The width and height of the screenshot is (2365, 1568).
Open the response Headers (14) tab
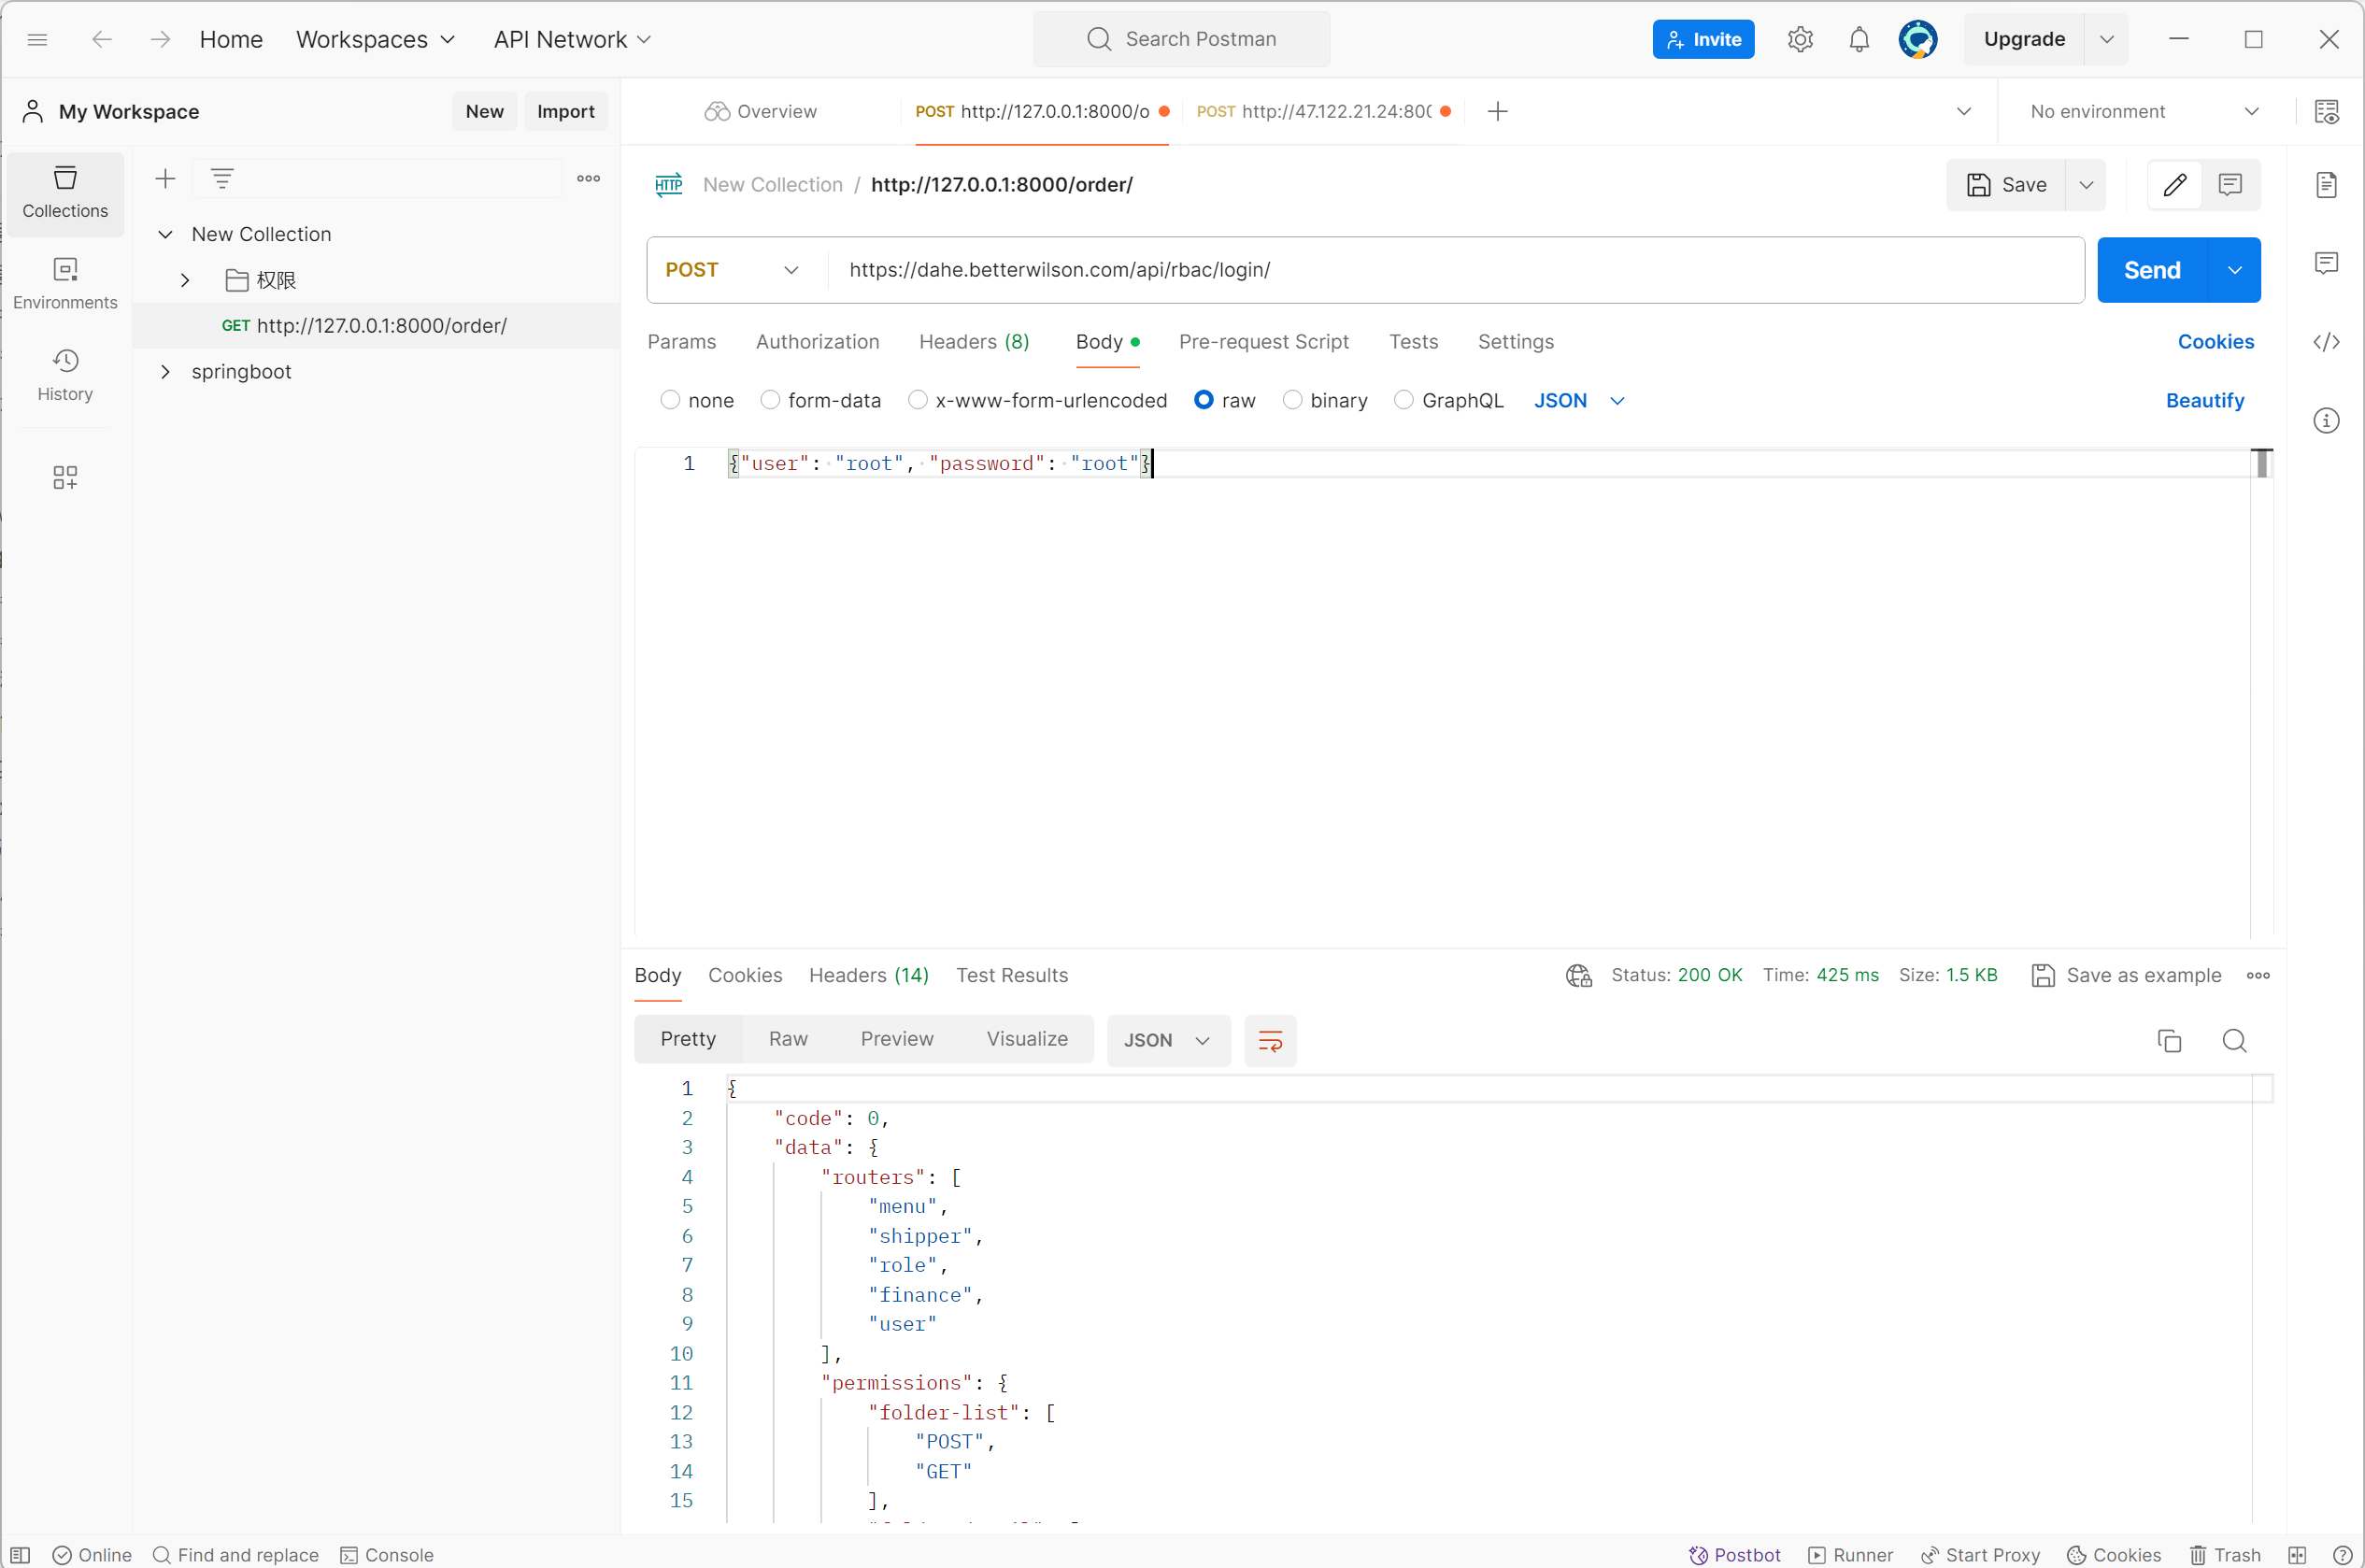click(x=868, y=975)
